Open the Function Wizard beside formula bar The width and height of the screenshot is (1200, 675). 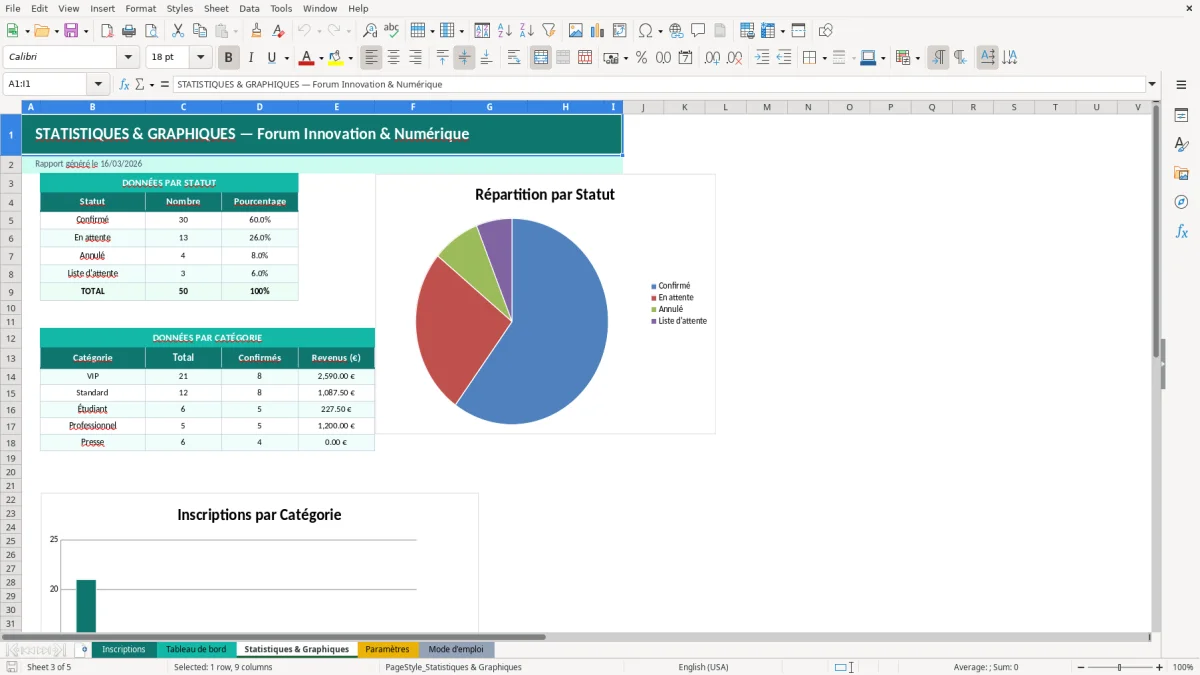click(x=125, y=85)
